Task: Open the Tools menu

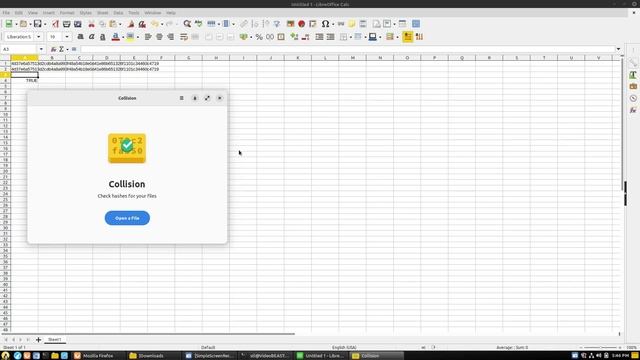Action: (133, 13)
